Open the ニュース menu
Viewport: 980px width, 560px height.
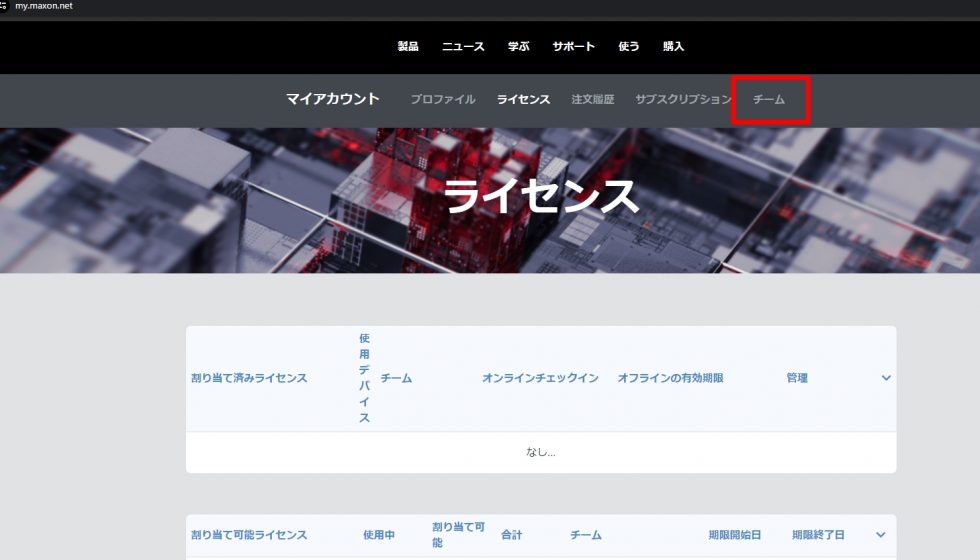point(463,46)
